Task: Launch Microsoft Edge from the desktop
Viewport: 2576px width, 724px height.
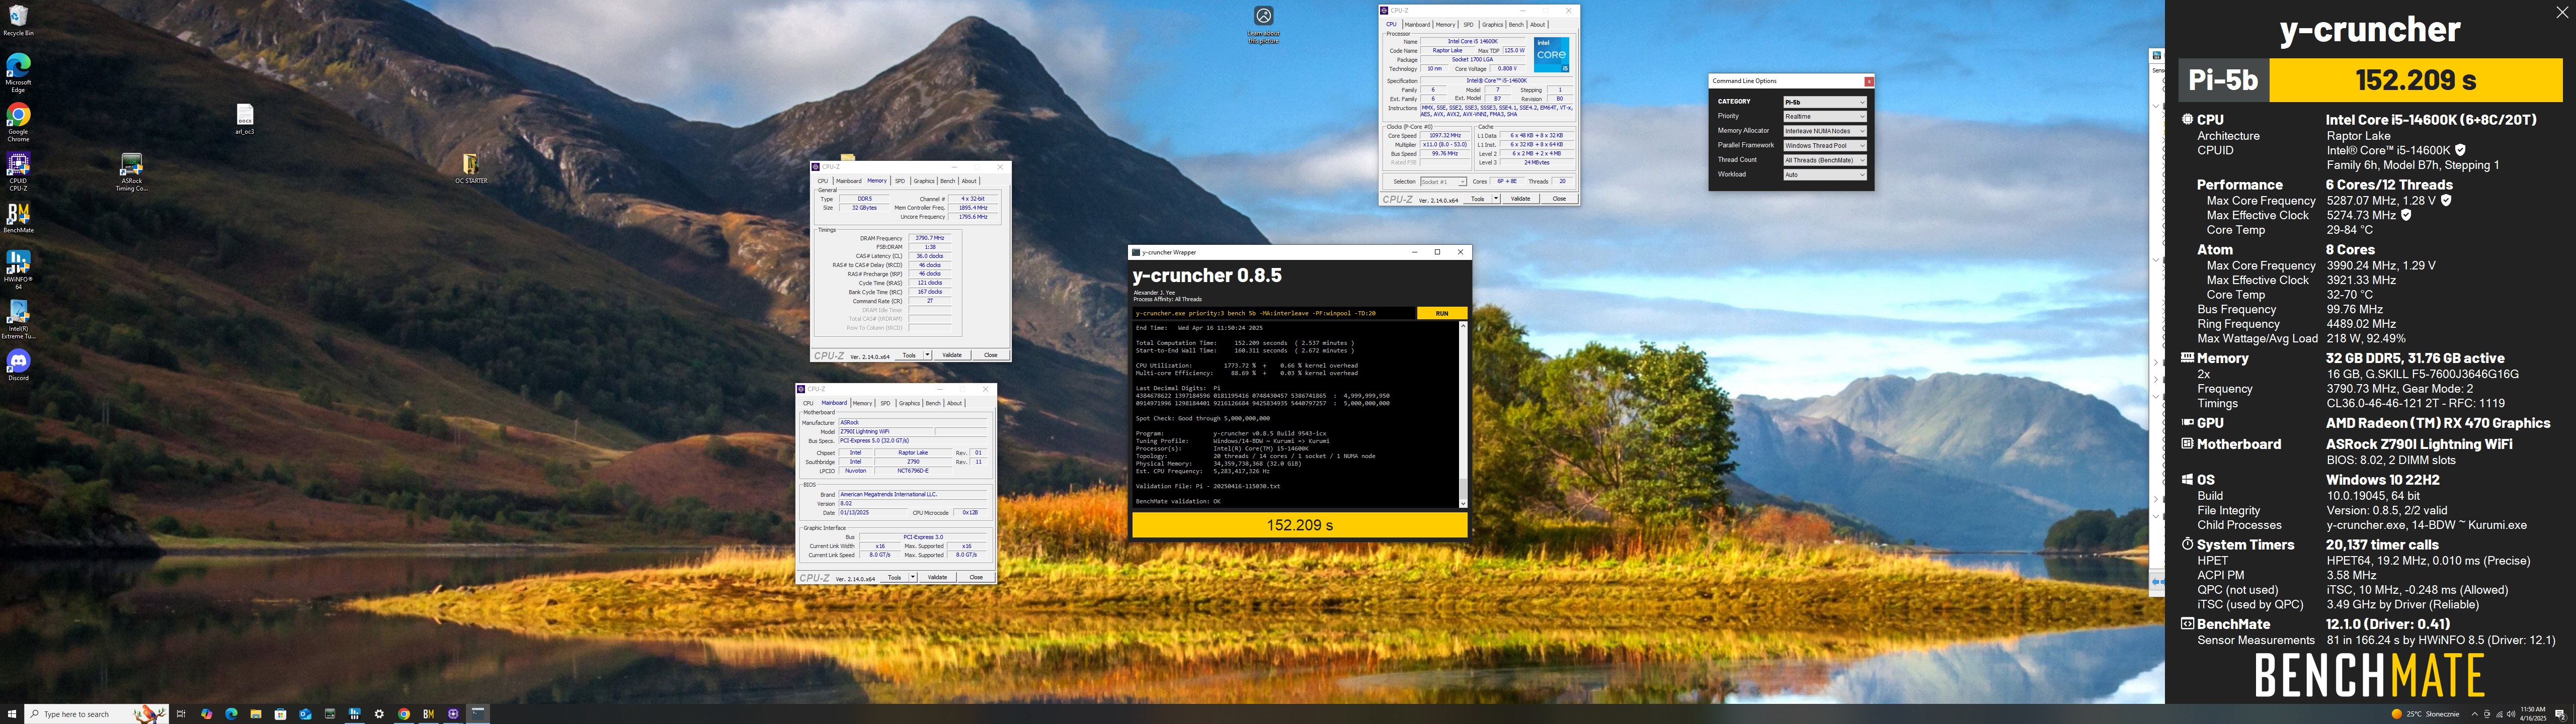Action: (18, 73)
